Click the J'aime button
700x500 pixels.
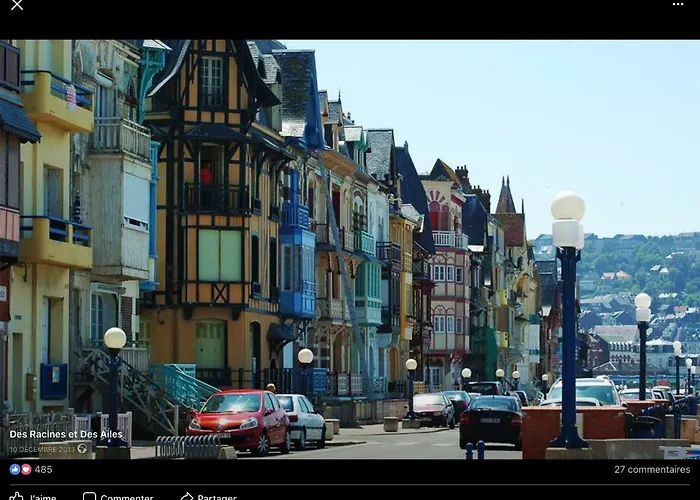pos(33,497)
